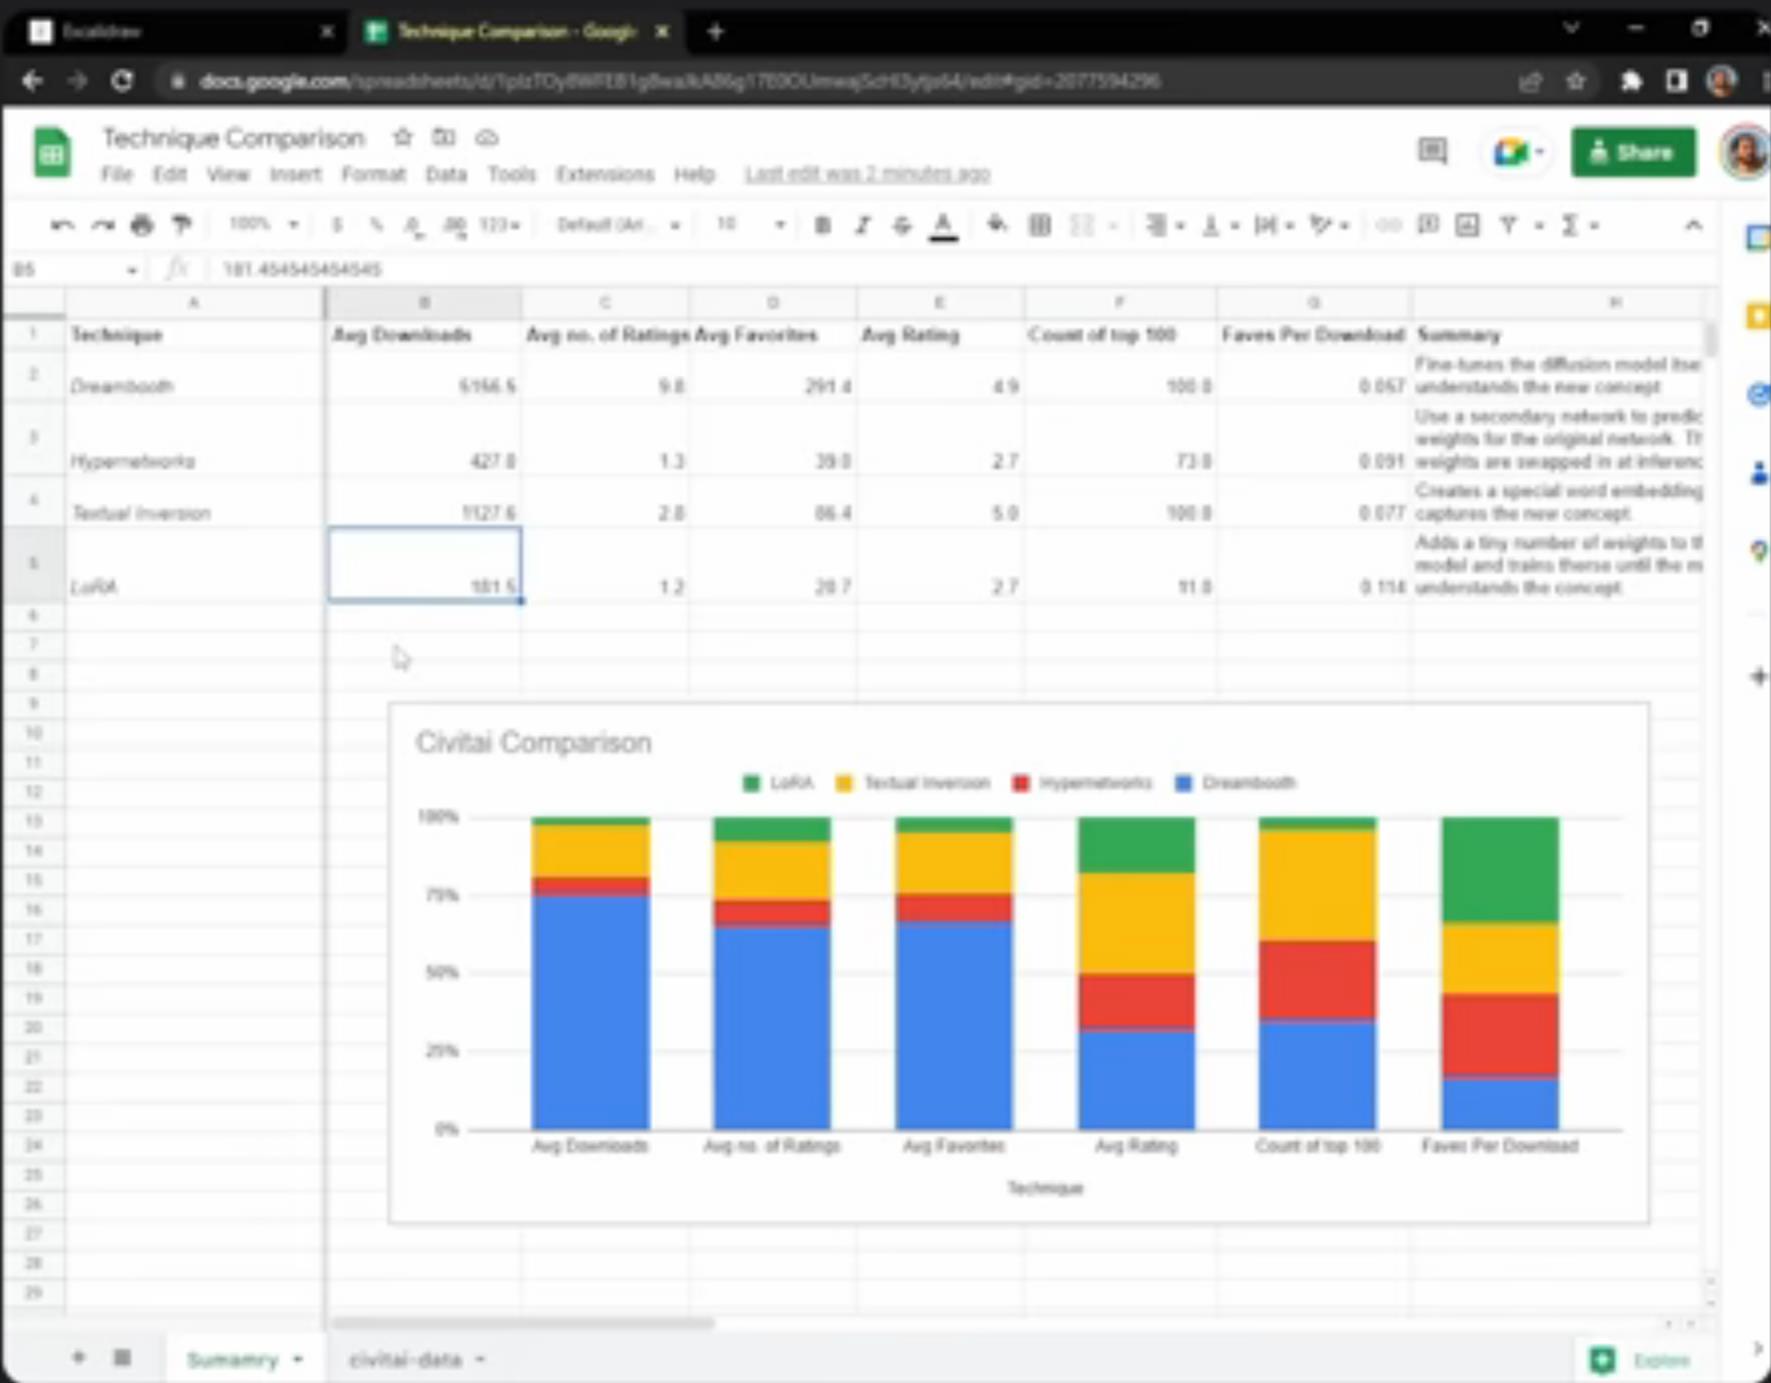The image size is (1771, 1383).
Task: Open the text color picker
Action: [943, 226]
